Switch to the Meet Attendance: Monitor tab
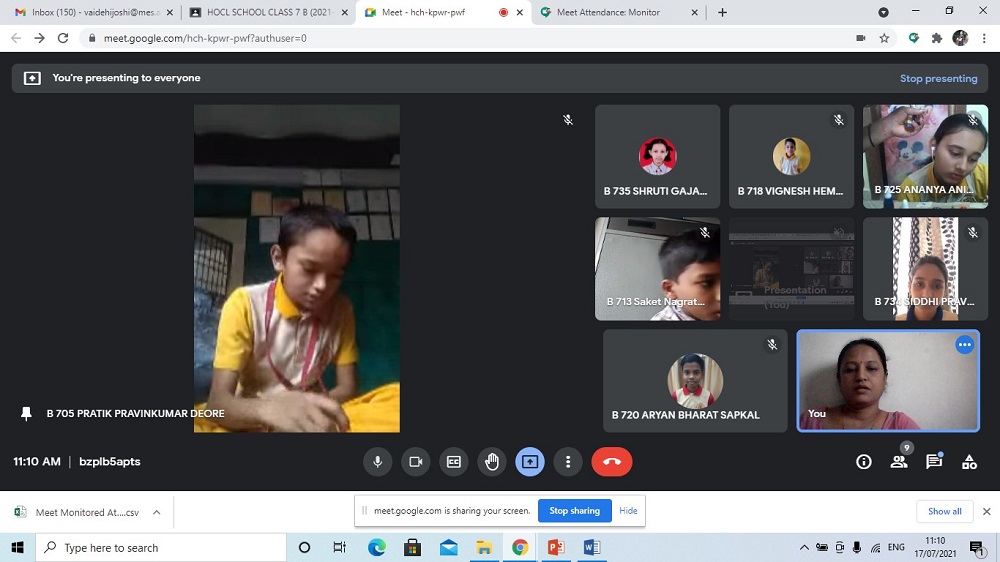1000x562 pixels. coord(615,12)
